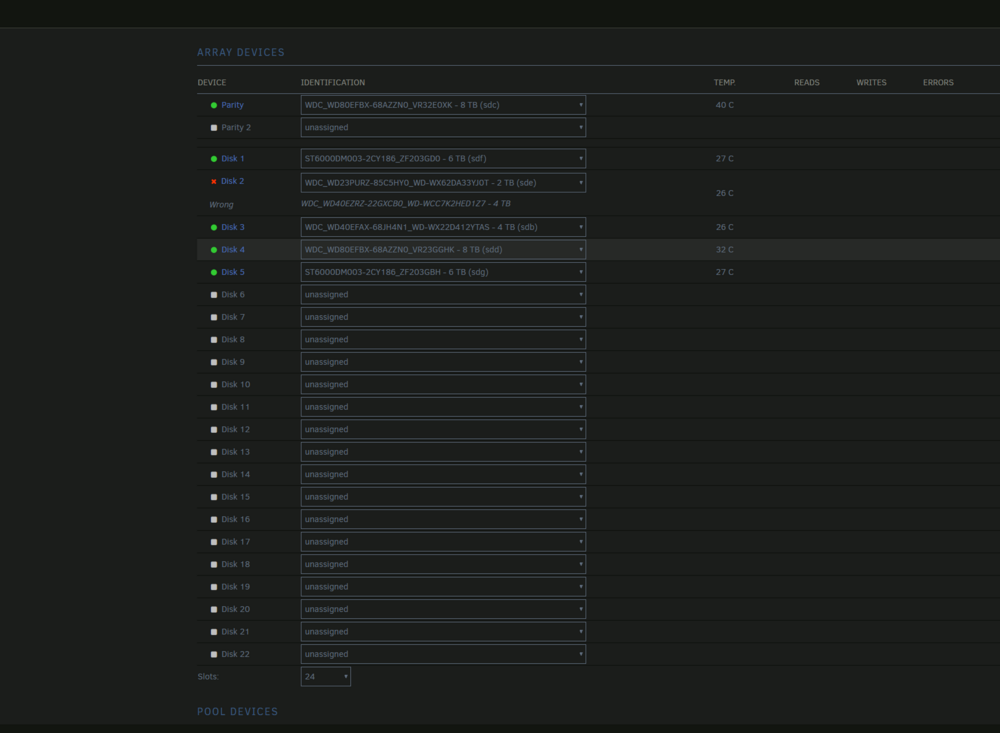Click the Disk 18 label
1000x733 pixels.
[235, 565]
